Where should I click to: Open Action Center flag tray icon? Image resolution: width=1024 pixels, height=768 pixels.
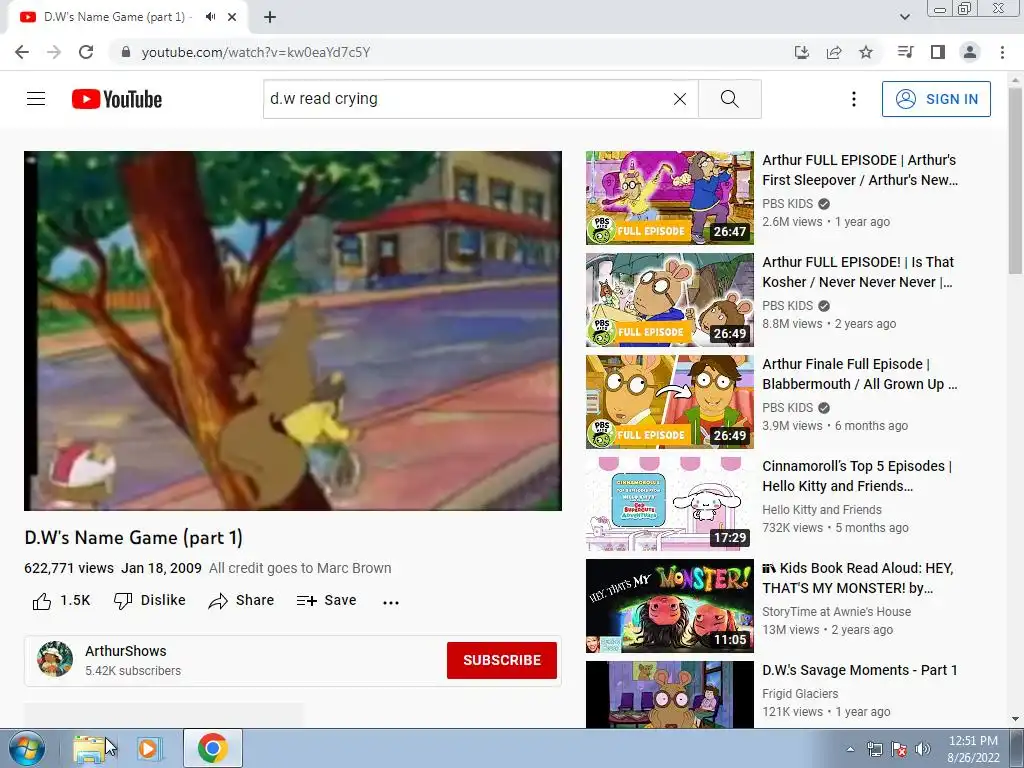pos(899,749)
